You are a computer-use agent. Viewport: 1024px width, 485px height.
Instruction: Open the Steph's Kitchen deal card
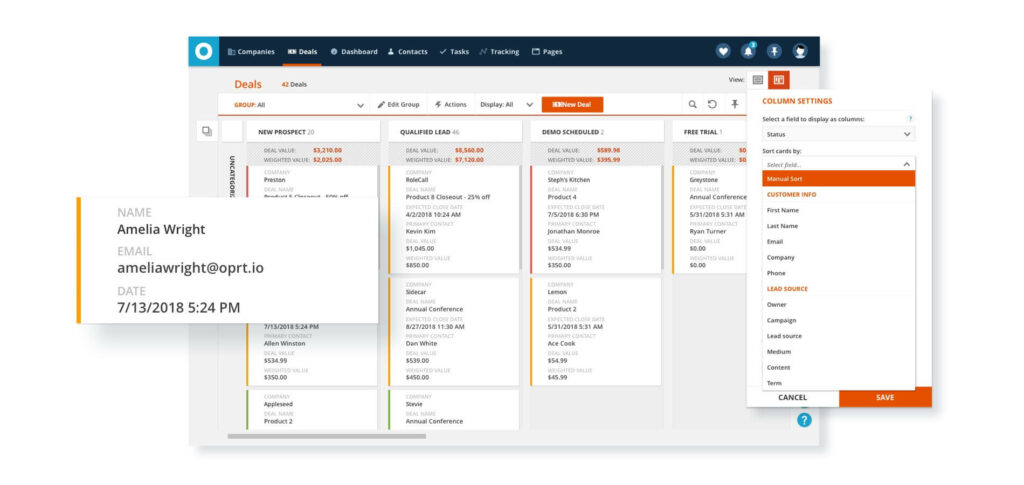coord(596,219)
